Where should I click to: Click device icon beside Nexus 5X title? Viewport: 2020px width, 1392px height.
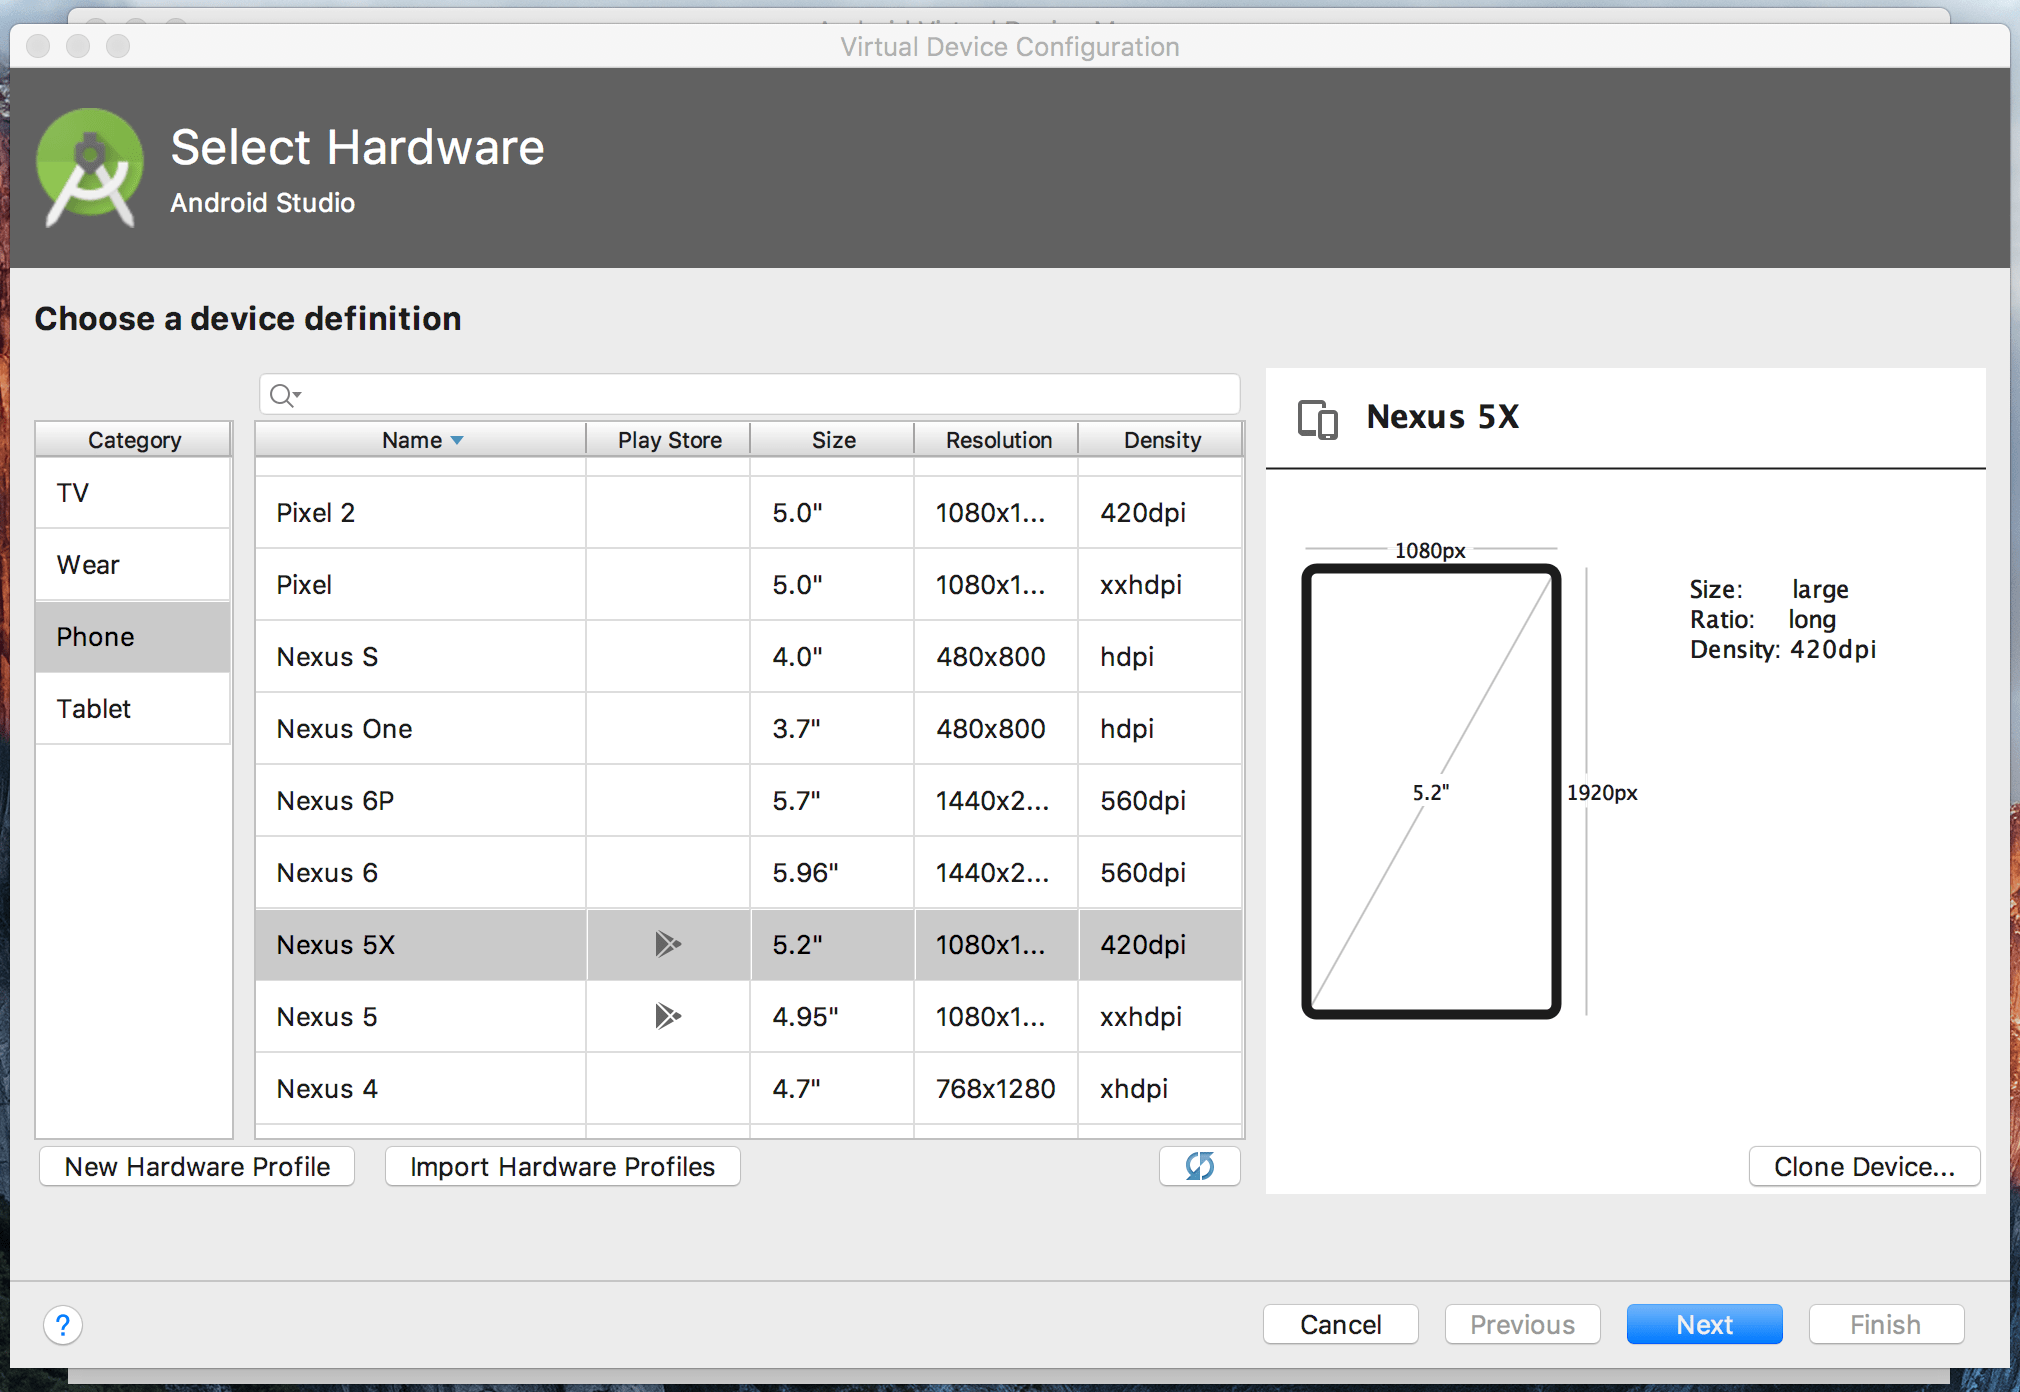click(x=1317, y=418)
